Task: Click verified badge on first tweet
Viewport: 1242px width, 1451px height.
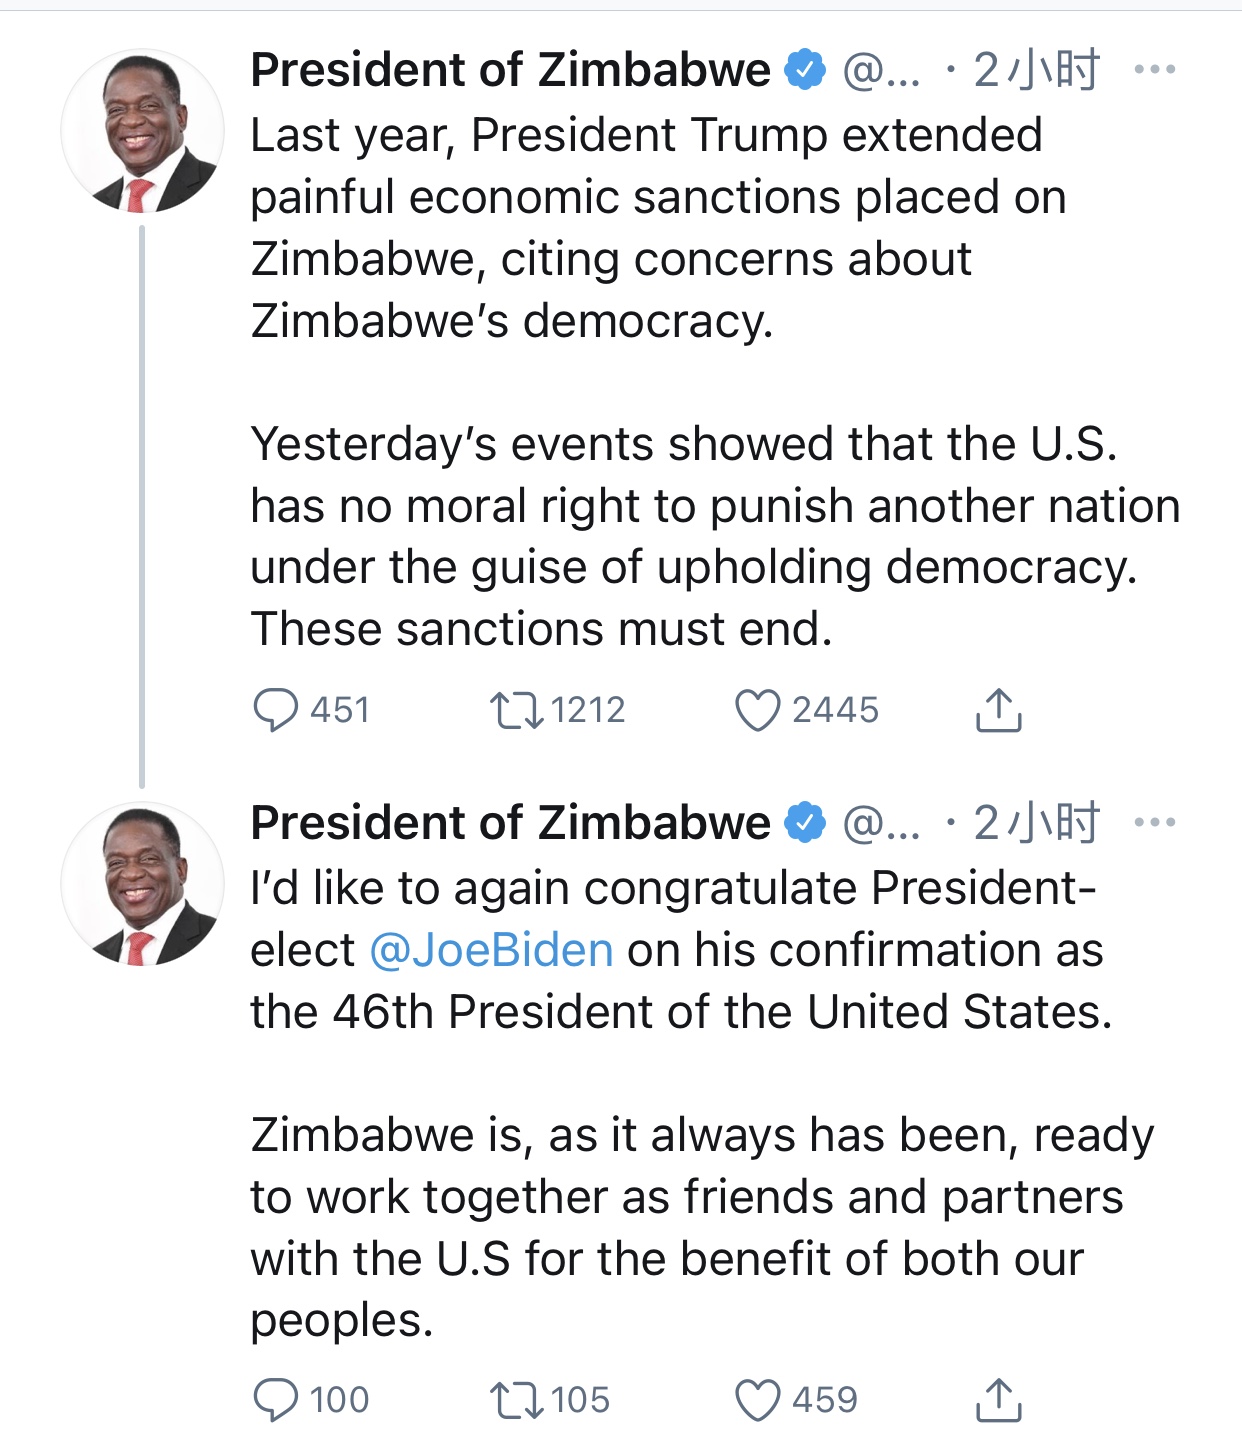Action: pos(805,70)
